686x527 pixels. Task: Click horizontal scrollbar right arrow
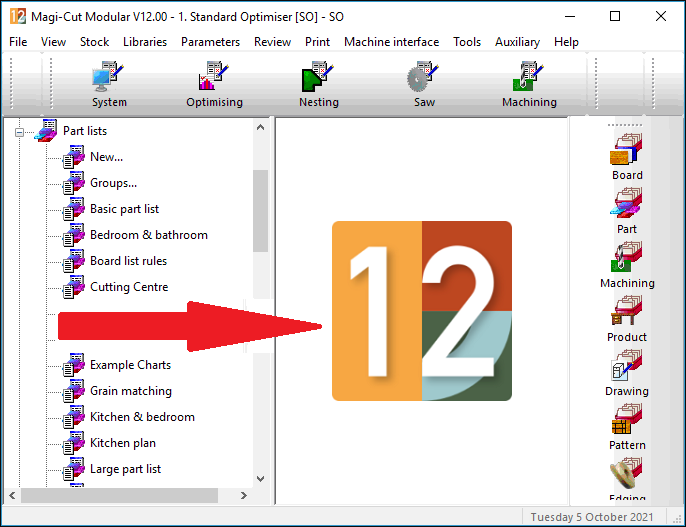pyautogui.click(x=244, y=496)
